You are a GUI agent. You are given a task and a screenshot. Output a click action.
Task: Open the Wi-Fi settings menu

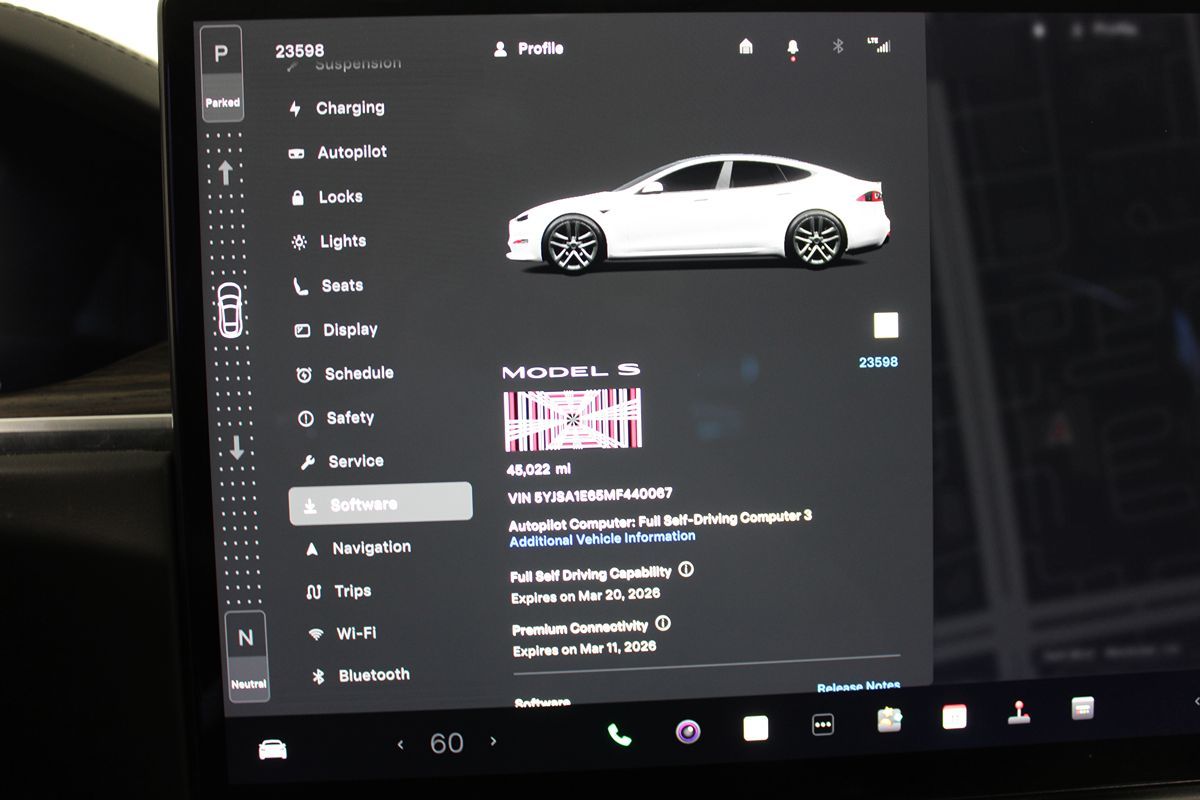click(342, 633)
